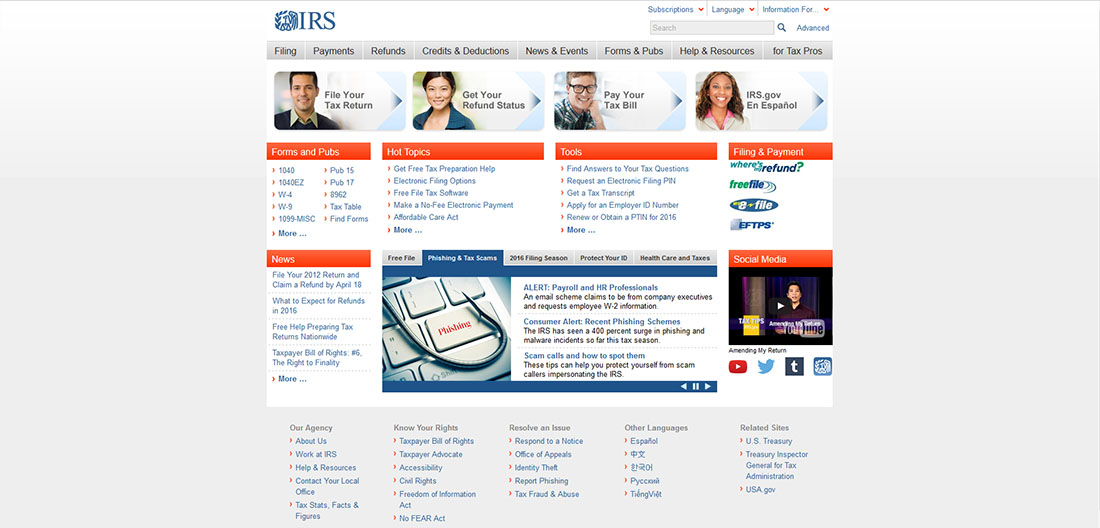Open the Help & Resources menu

(x=717, y=51)
